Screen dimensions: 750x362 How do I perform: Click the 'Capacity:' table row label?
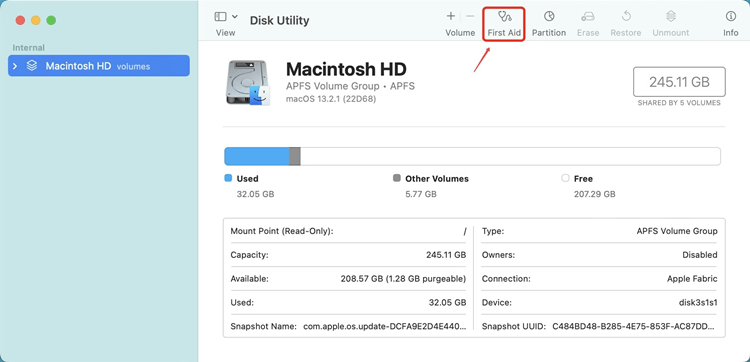pyautogui.click(x=249, y=255)
